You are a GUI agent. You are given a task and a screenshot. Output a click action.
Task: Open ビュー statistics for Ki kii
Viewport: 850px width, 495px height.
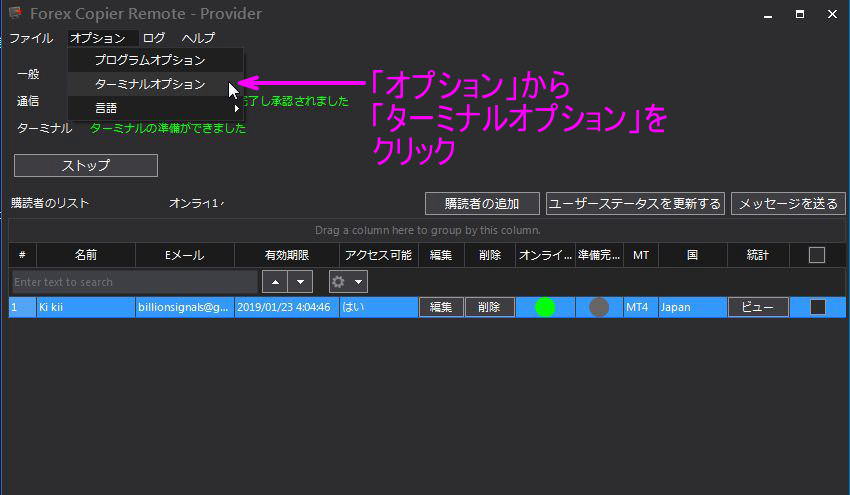click(x=758, y=307)
